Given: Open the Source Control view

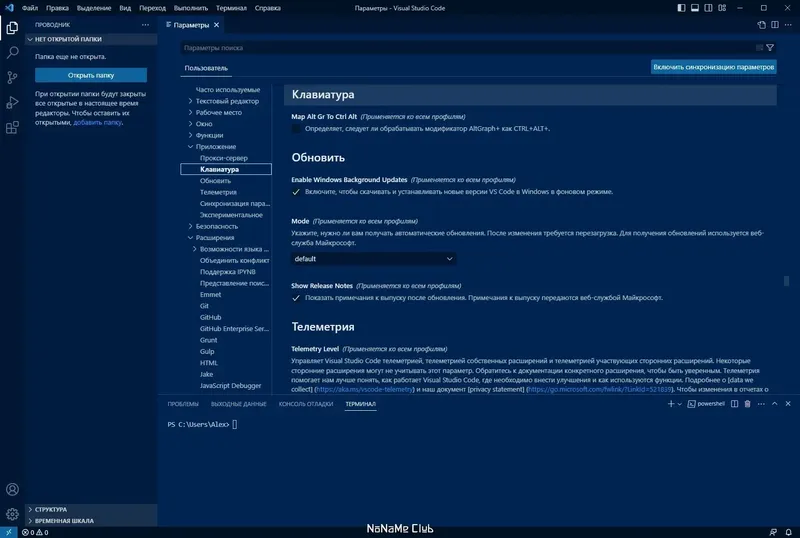Looking at the screenshot, I should 12,77.
